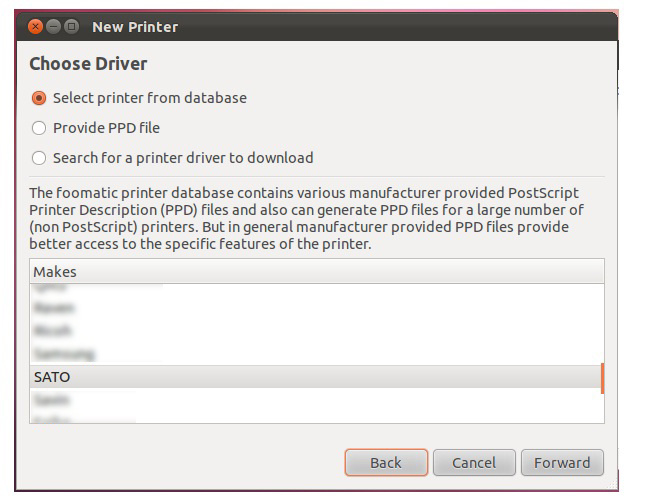656x497 pixels.
Task: Click the Choose Driver heading
Action: (88, 64)
